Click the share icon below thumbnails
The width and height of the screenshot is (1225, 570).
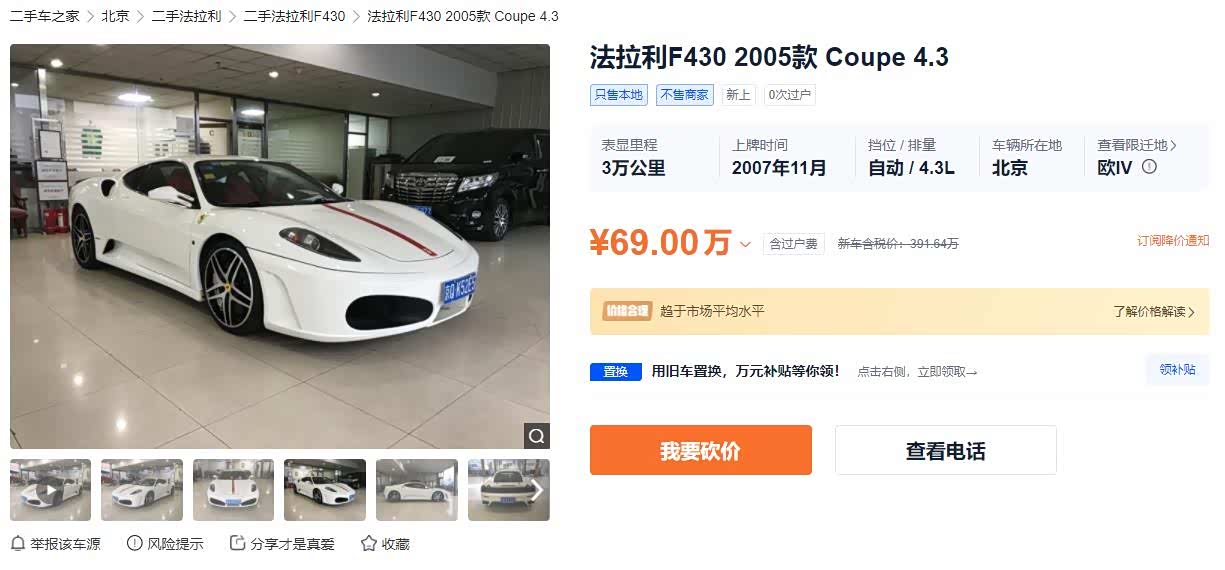[x=238, y=543]
